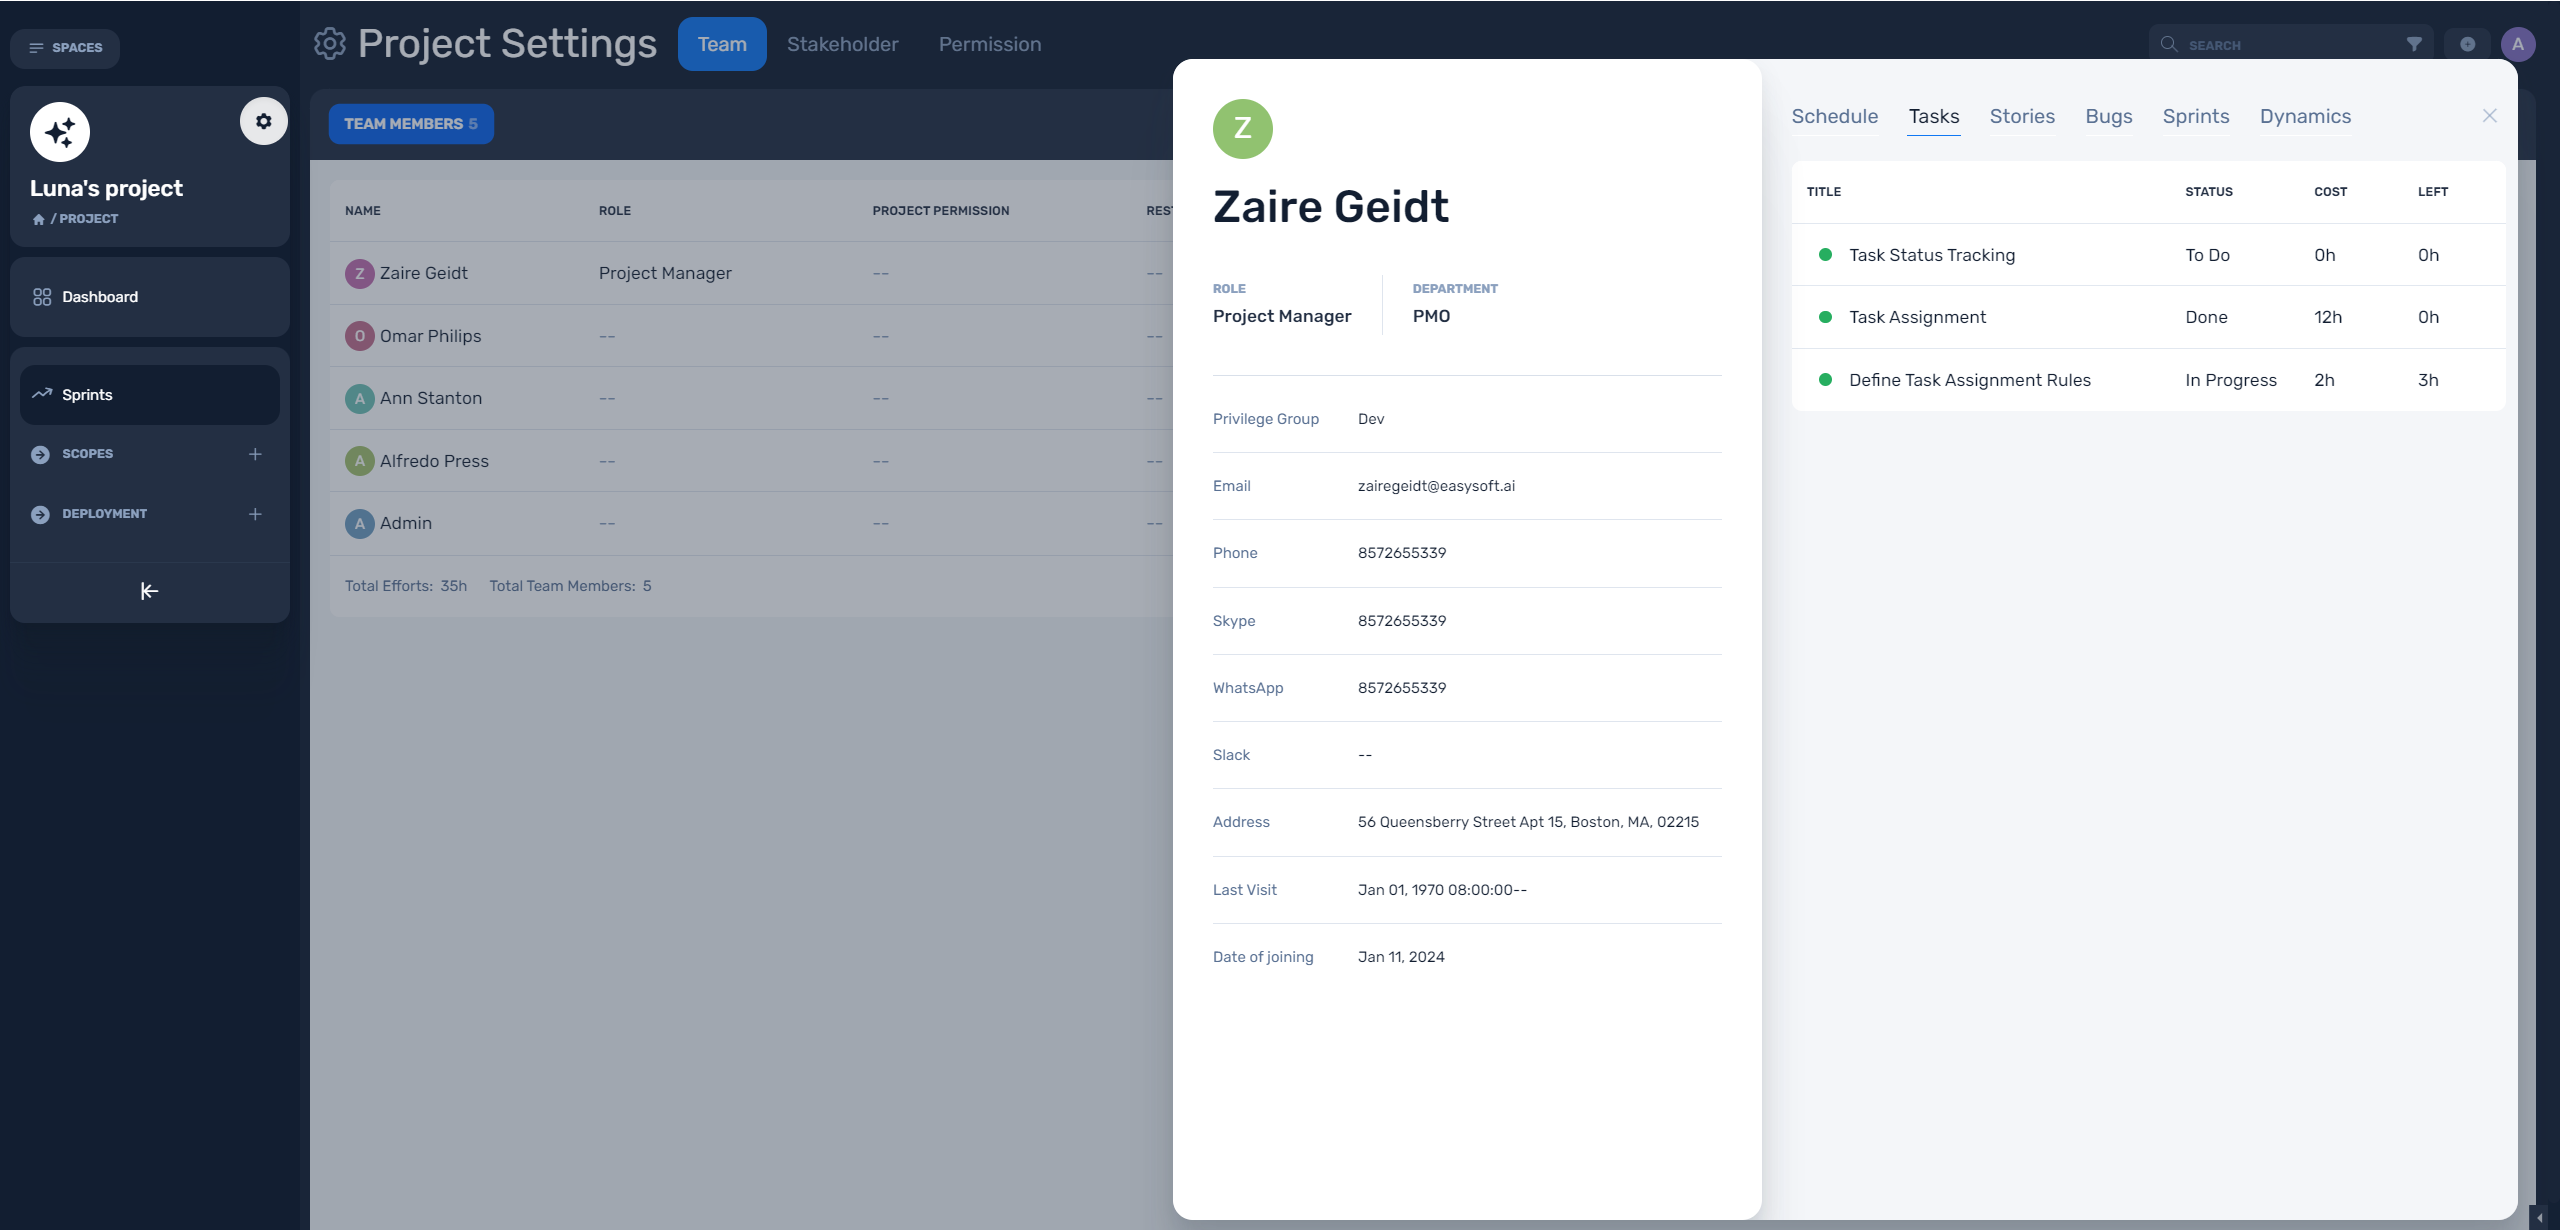Click Luna's project sparkle logo
2560x1230 pixels.
tap(60, 132)
